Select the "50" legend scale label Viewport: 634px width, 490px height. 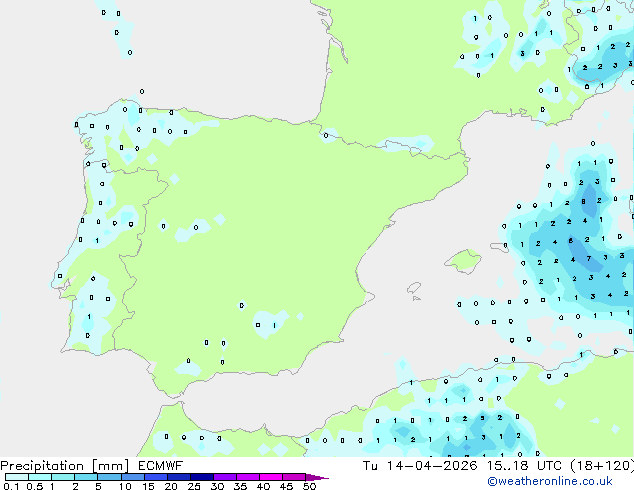309,486
